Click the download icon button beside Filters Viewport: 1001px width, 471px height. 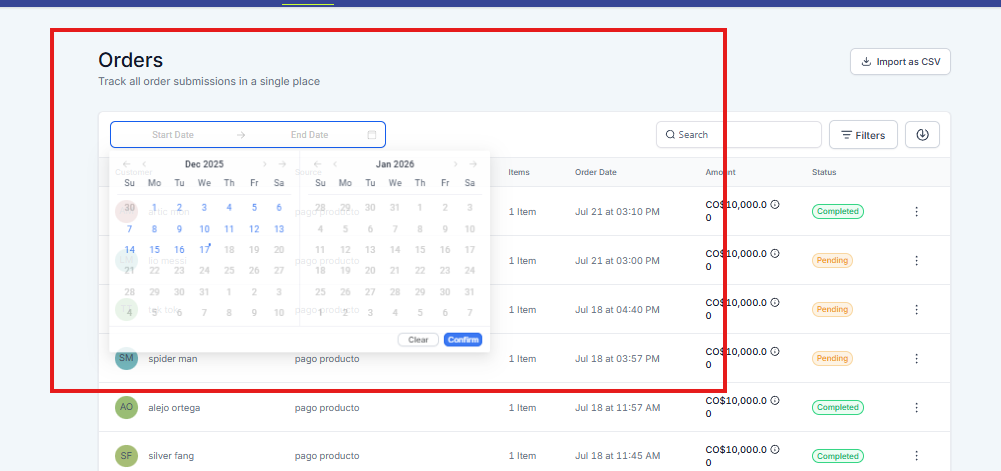coord(922,135)
